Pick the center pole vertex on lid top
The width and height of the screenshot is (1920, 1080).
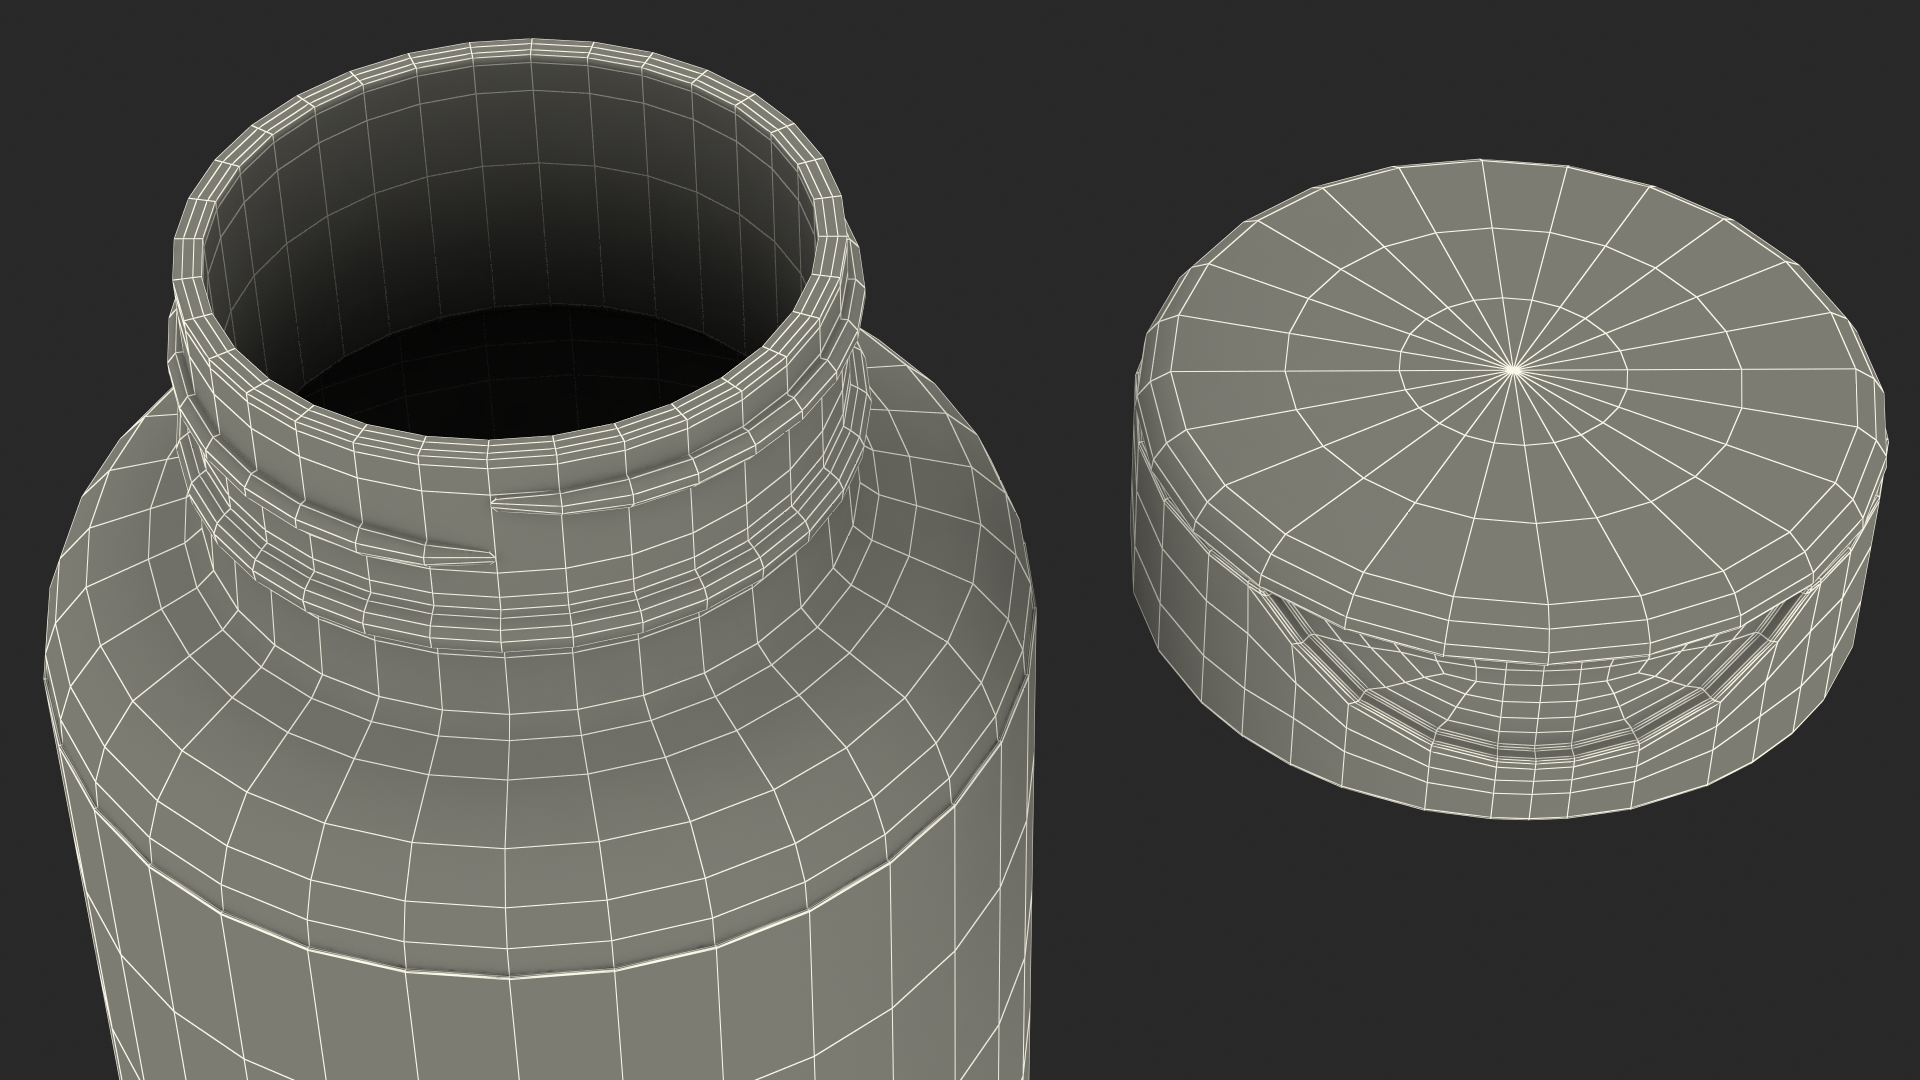(1513, 370)
